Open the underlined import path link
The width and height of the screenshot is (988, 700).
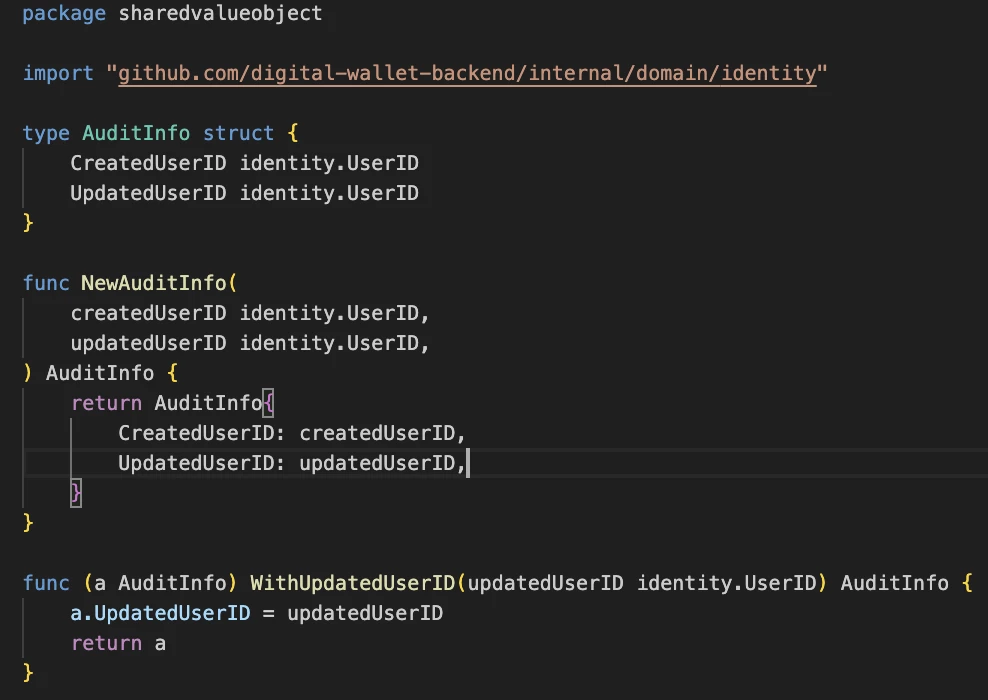pos(465,72)
